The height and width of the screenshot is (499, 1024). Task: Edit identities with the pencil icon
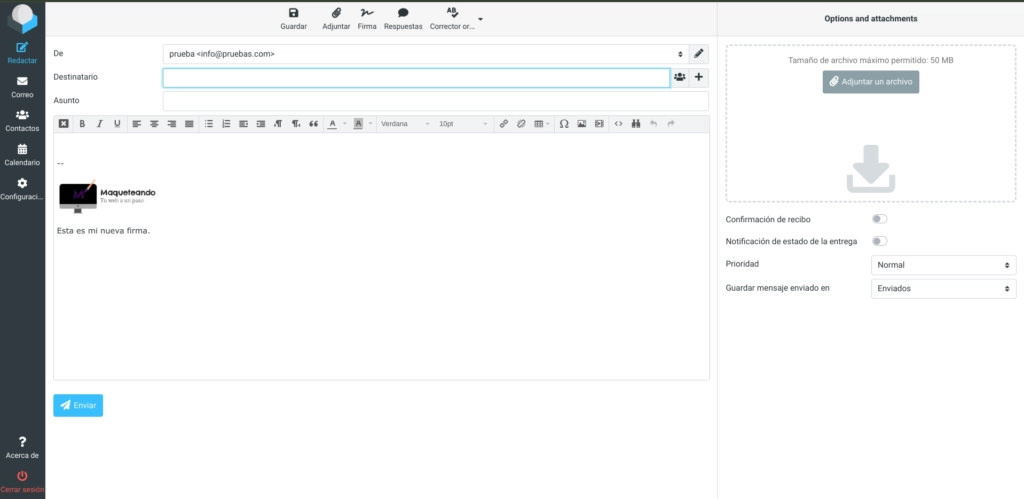pos(699,54)
